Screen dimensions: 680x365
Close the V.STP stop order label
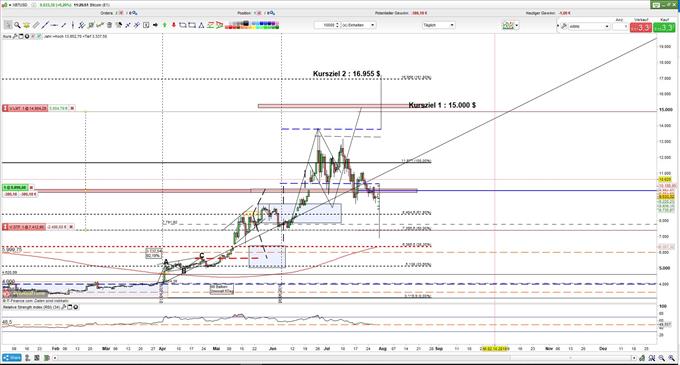[72, 227]
